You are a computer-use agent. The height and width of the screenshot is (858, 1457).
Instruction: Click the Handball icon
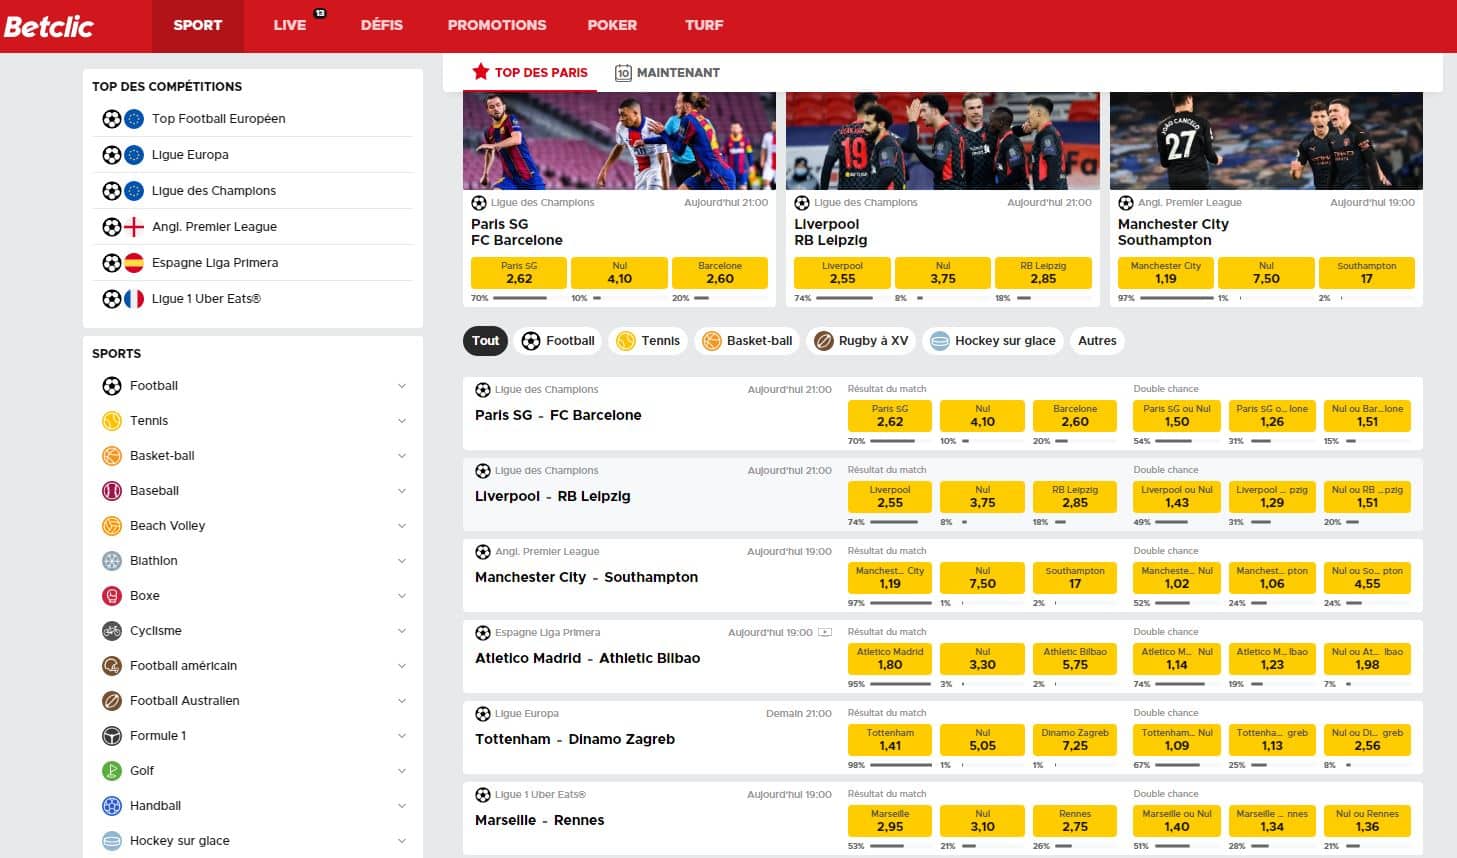pos(112,806)
